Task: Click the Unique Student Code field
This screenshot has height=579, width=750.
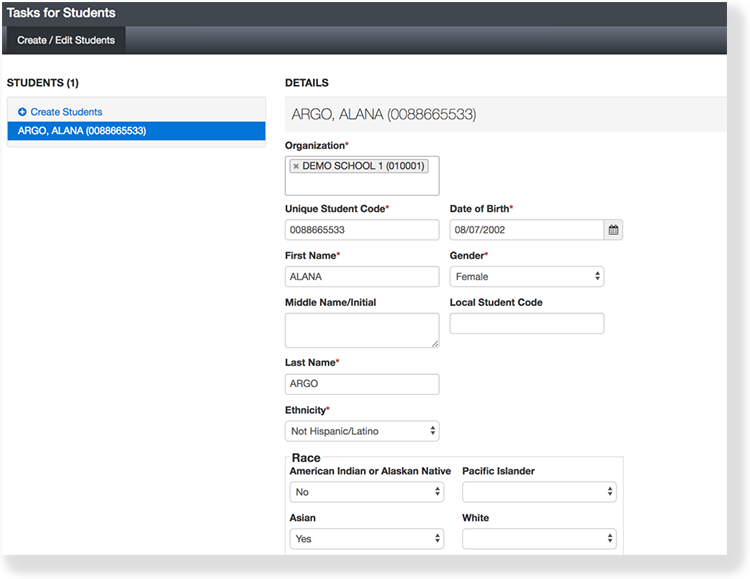Action: [362, 230]
